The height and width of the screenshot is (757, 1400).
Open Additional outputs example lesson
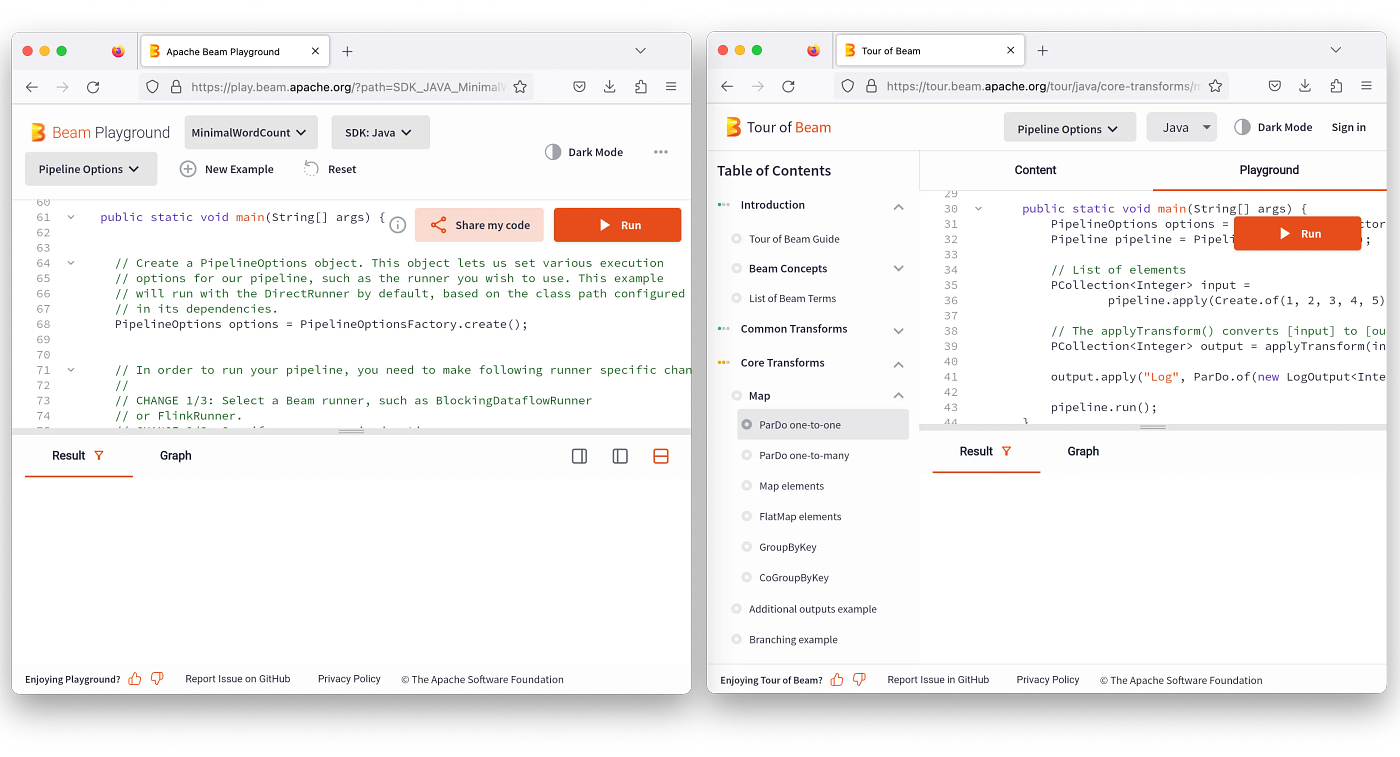812,609
